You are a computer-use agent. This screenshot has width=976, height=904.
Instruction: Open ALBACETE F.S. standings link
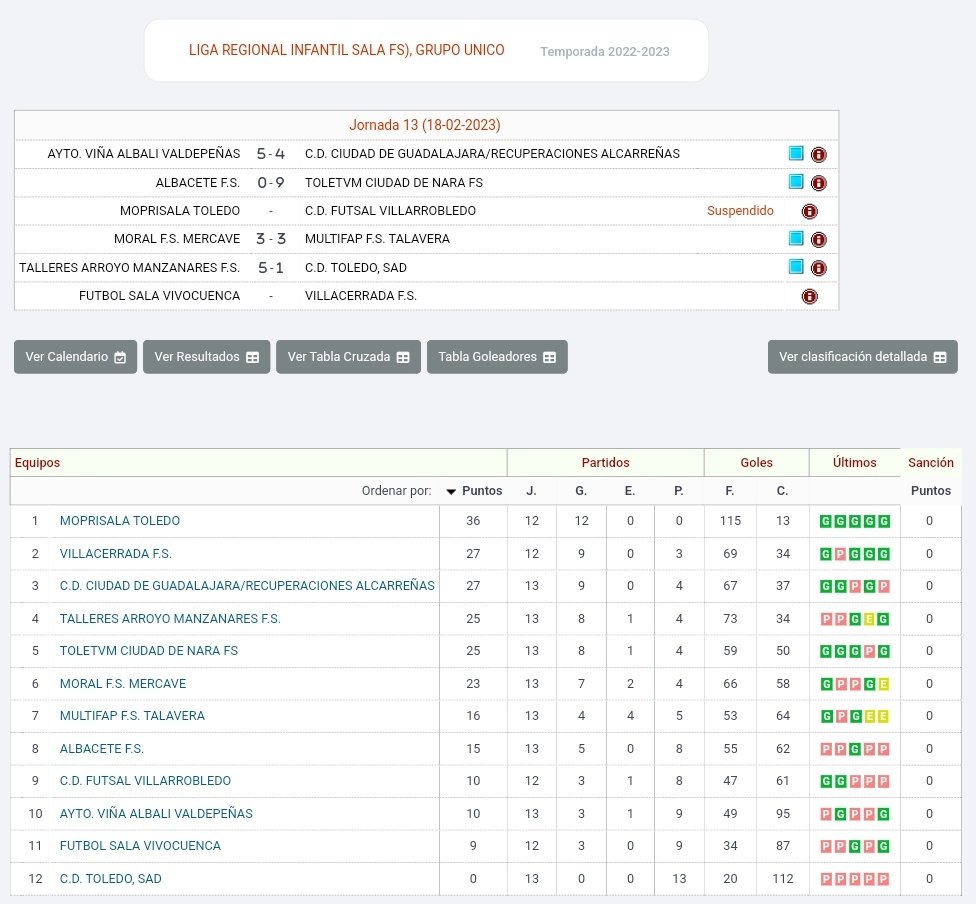click(101, 748)
